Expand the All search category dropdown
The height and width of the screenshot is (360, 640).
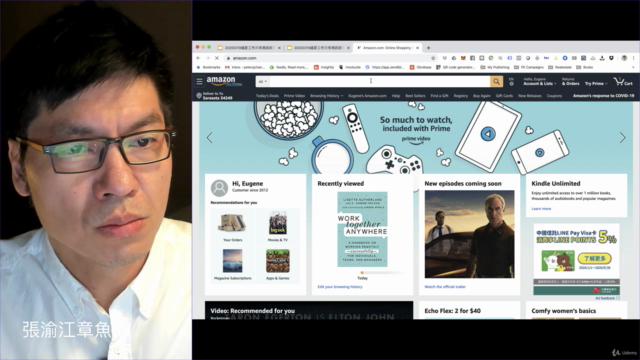pos(262,82)
